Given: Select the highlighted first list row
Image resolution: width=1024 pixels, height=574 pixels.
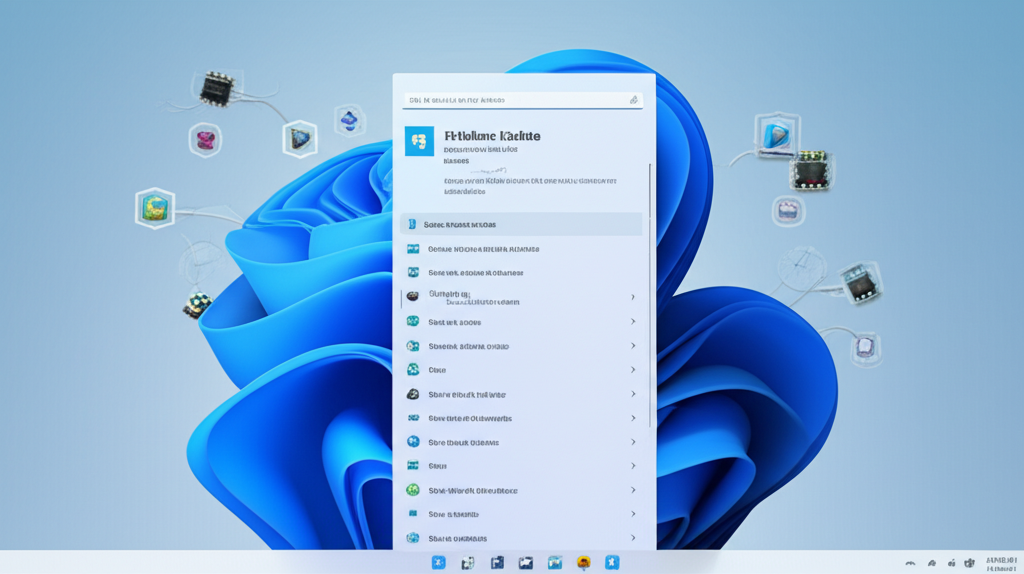Looking at the screenshot, I should (x=520, y=225).
